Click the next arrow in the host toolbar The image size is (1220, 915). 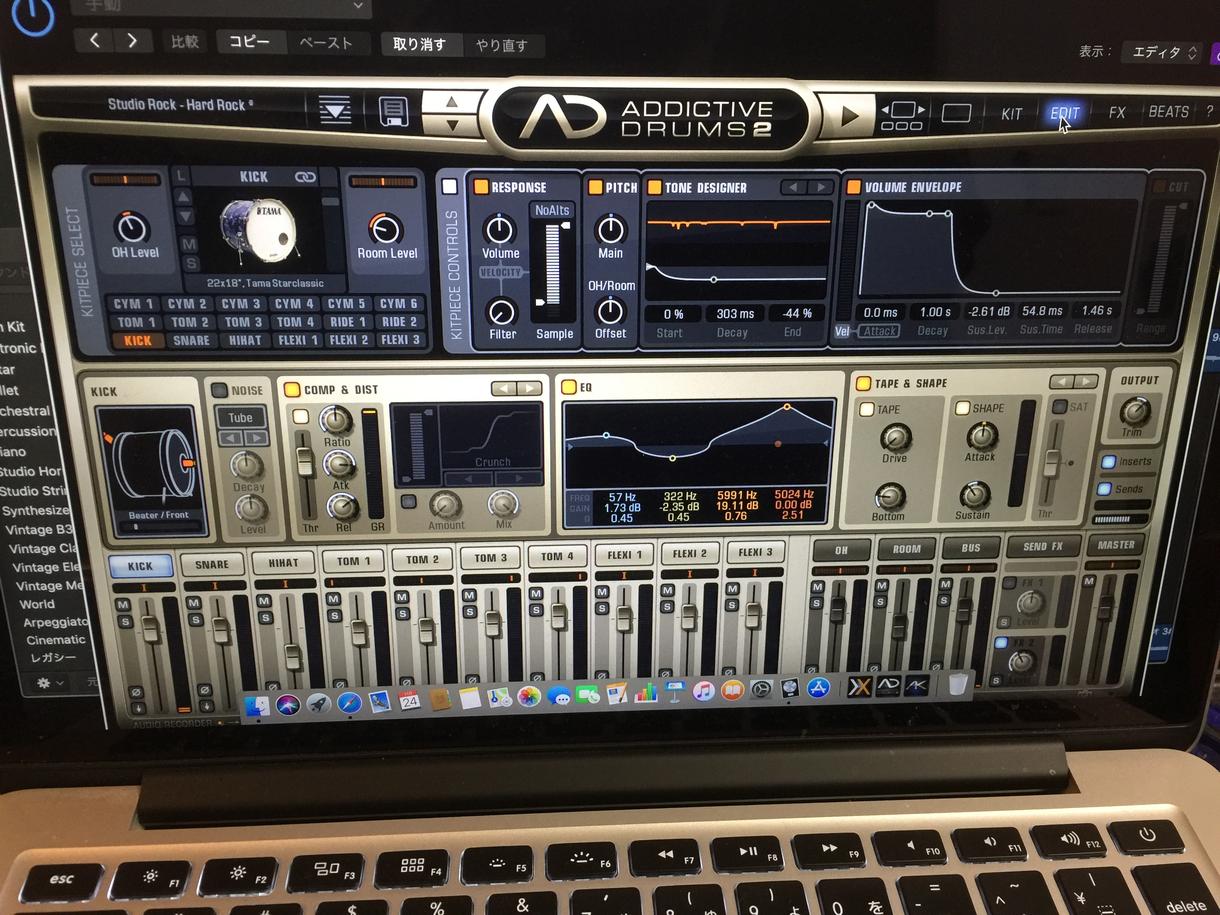[133, 41]
